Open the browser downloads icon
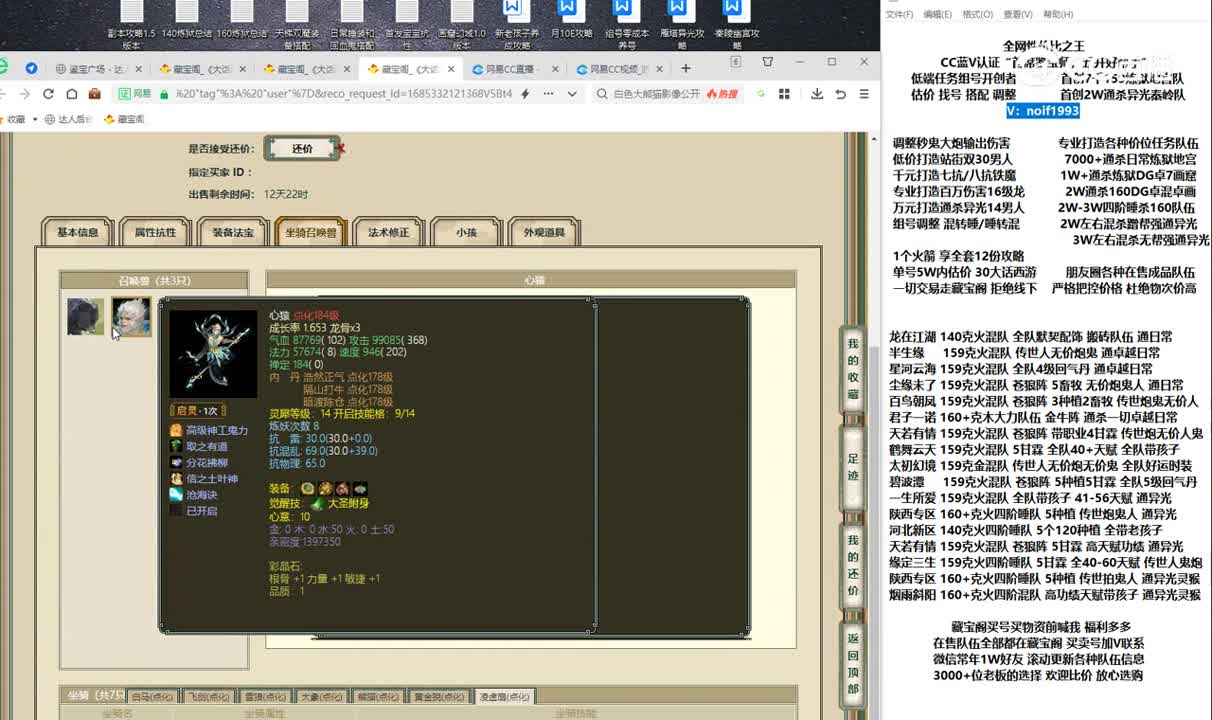Image resolution: width=1212 pixels, height=720 pixels. point(817,94)
